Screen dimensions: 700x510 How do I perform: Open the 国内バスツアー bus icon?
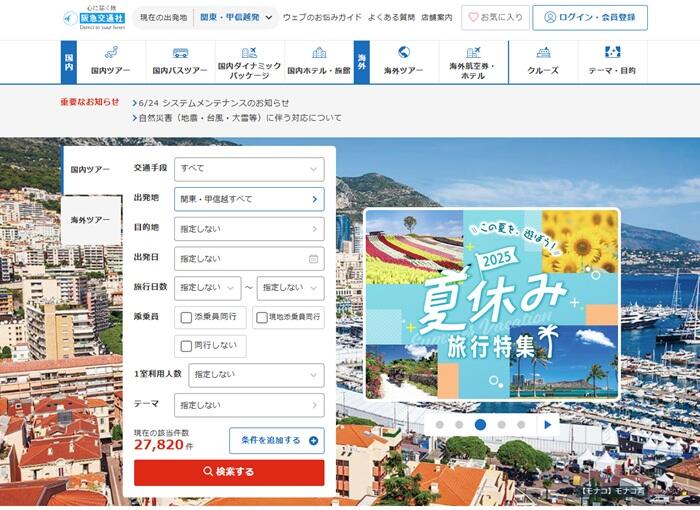pos(180,53)
